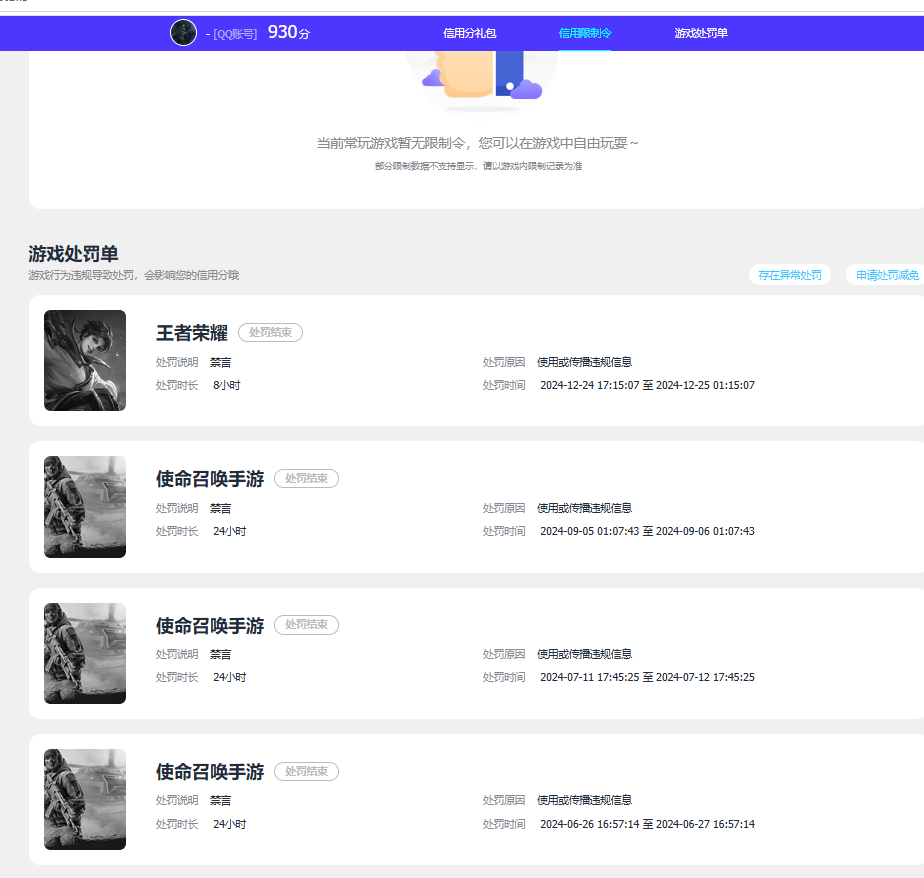Click the 王者荣耀 title
The image size is (924, 878).
pos(192,333)
